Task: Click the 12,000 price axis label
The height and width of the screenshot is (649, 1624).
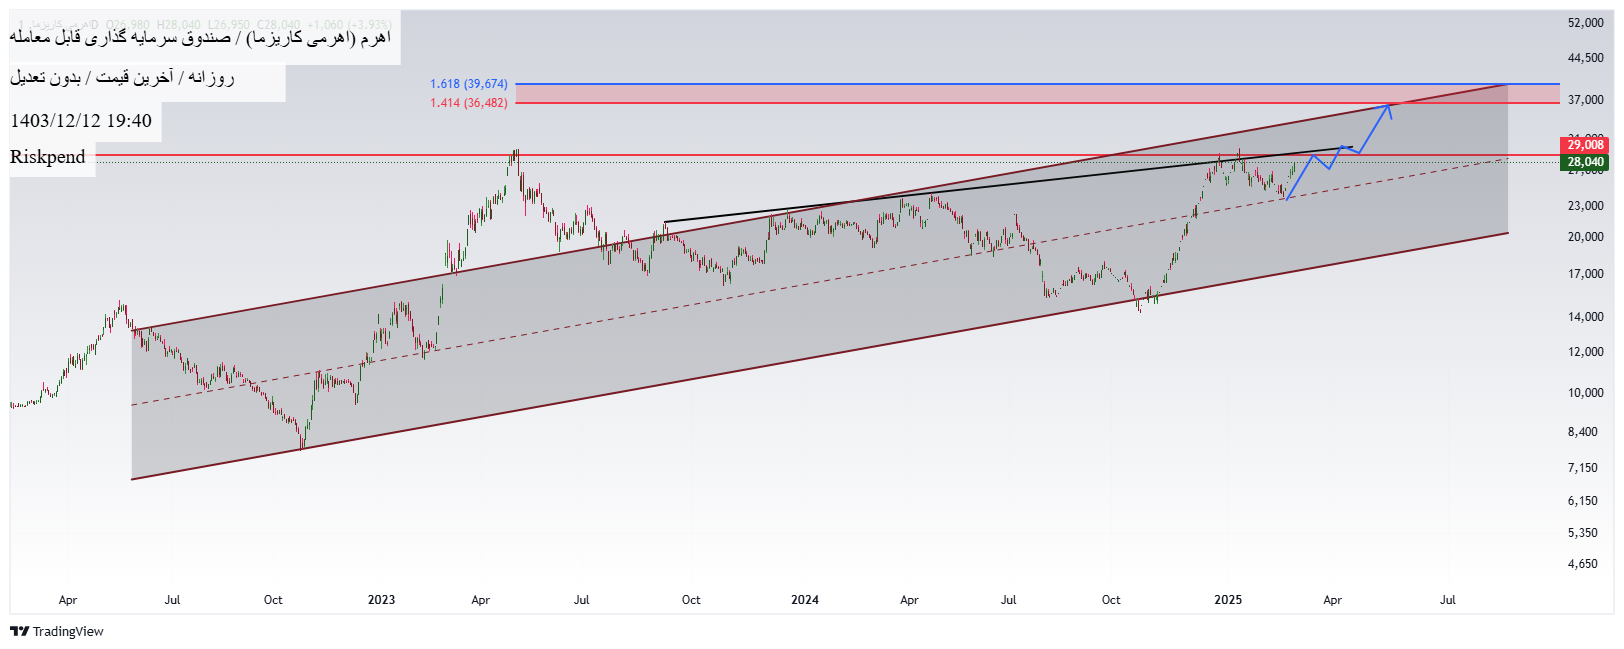Action: pos(1585,352)
